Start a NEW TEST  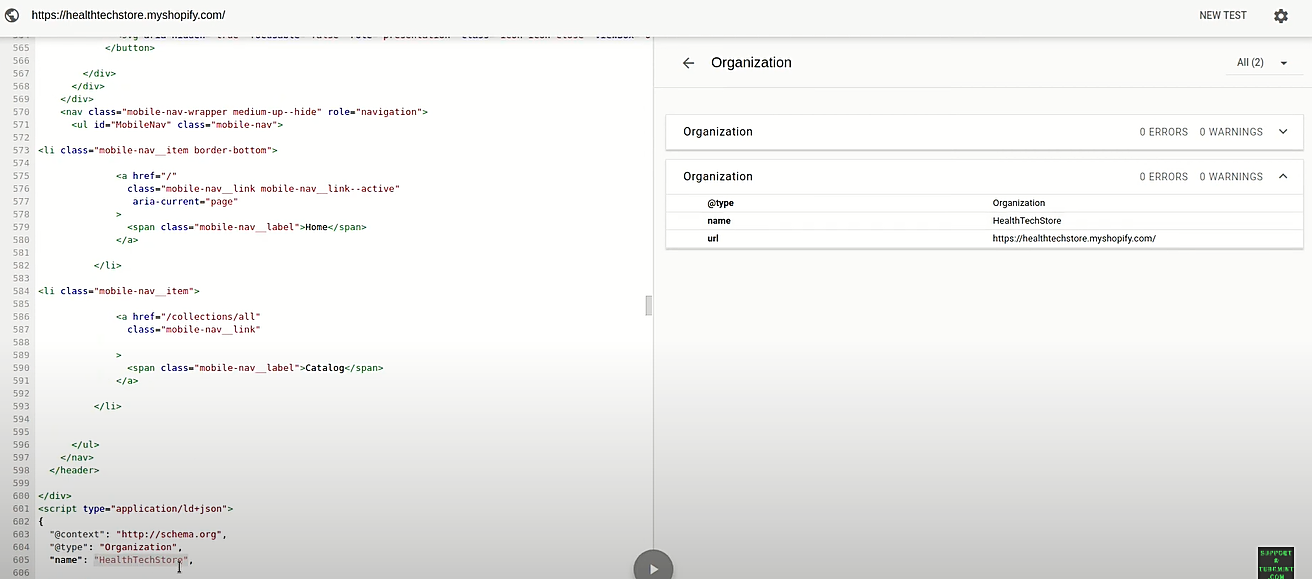tap(1222, 16)
